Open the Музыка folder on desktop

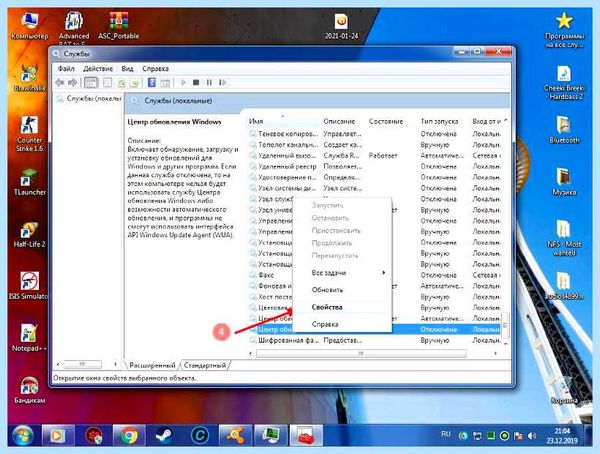coord(564,181)
